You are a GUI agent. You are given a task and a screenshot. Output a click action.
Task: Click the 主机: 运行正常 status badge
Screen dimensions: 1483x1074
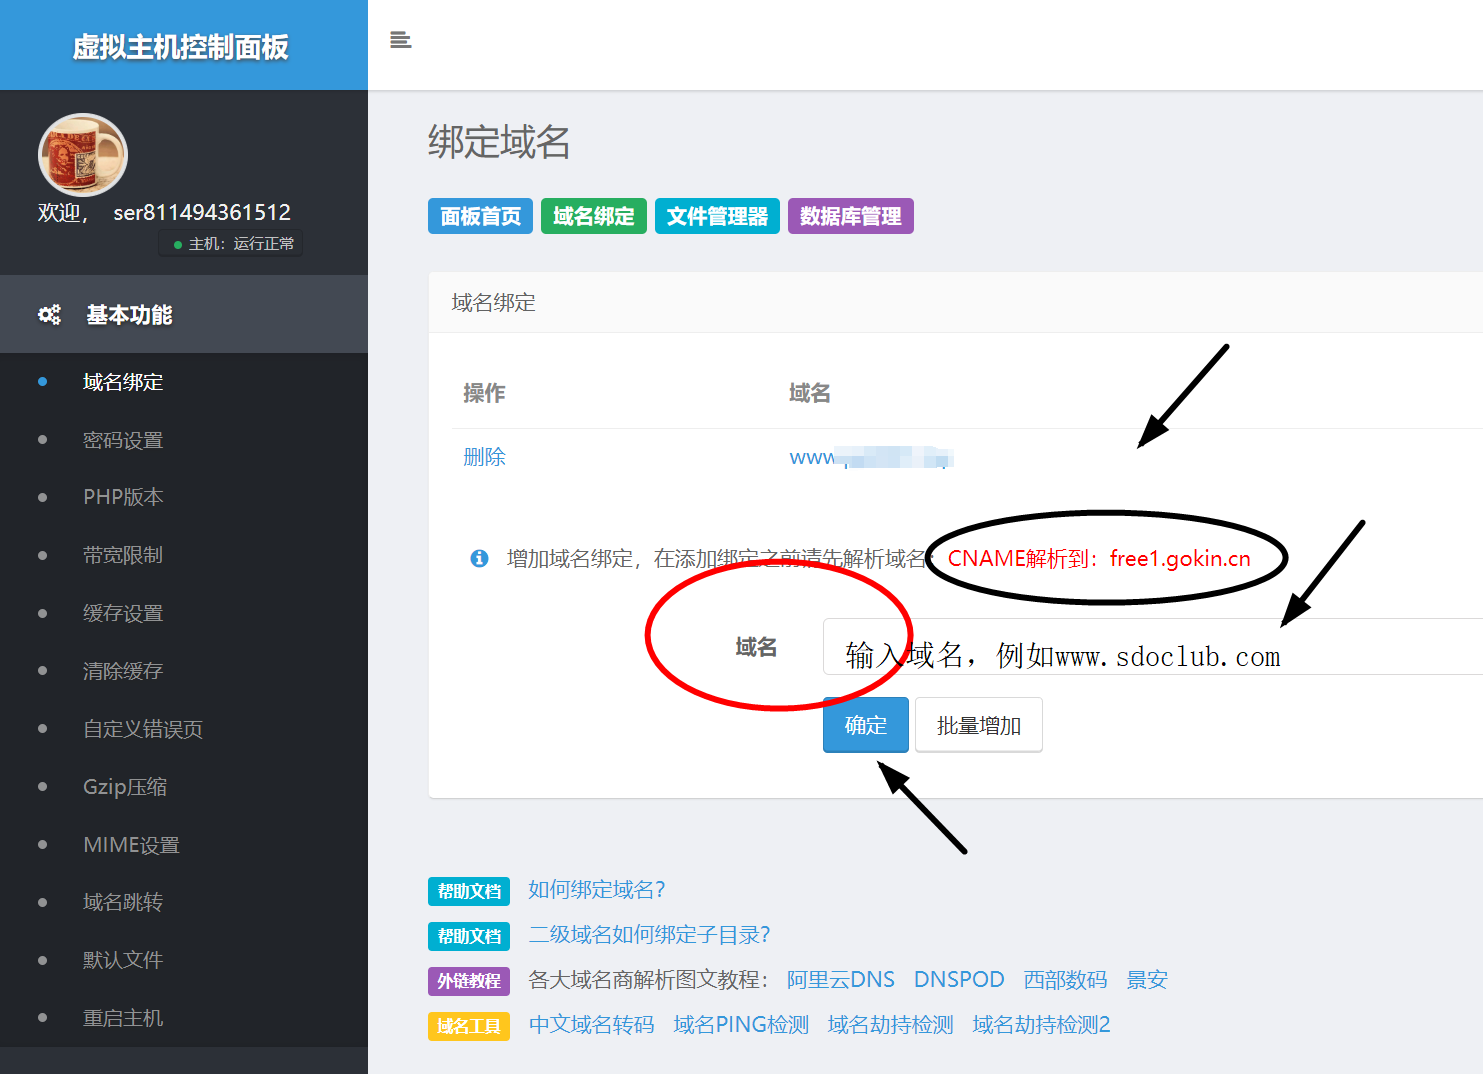click(231, 244)
